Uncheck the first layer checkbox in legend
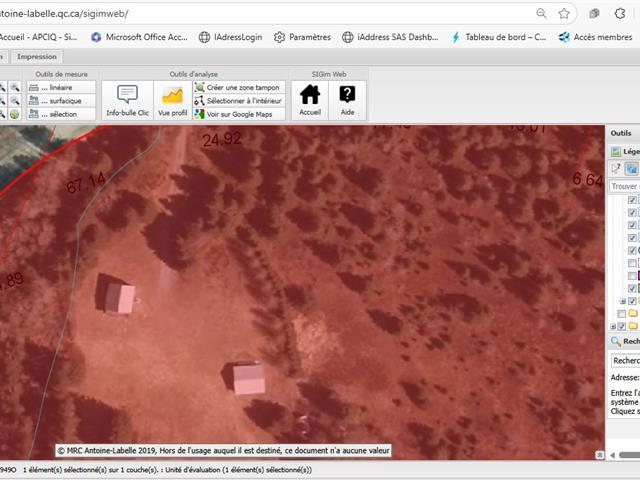640x480 pixels. coord(632,201)
